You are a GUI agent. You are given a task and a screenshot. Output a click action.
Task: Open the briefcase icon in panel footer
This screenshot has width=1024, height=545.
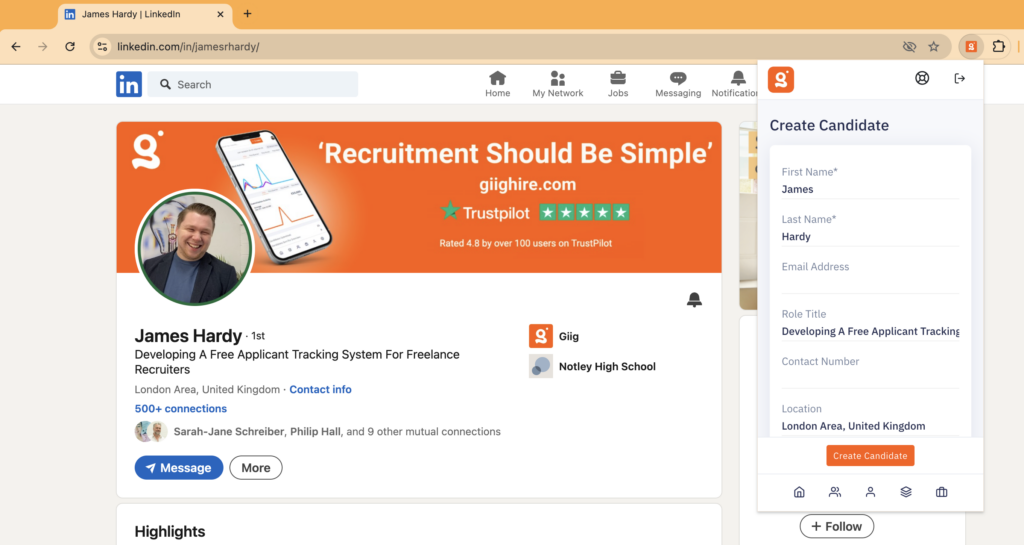[x=941, y=492]
